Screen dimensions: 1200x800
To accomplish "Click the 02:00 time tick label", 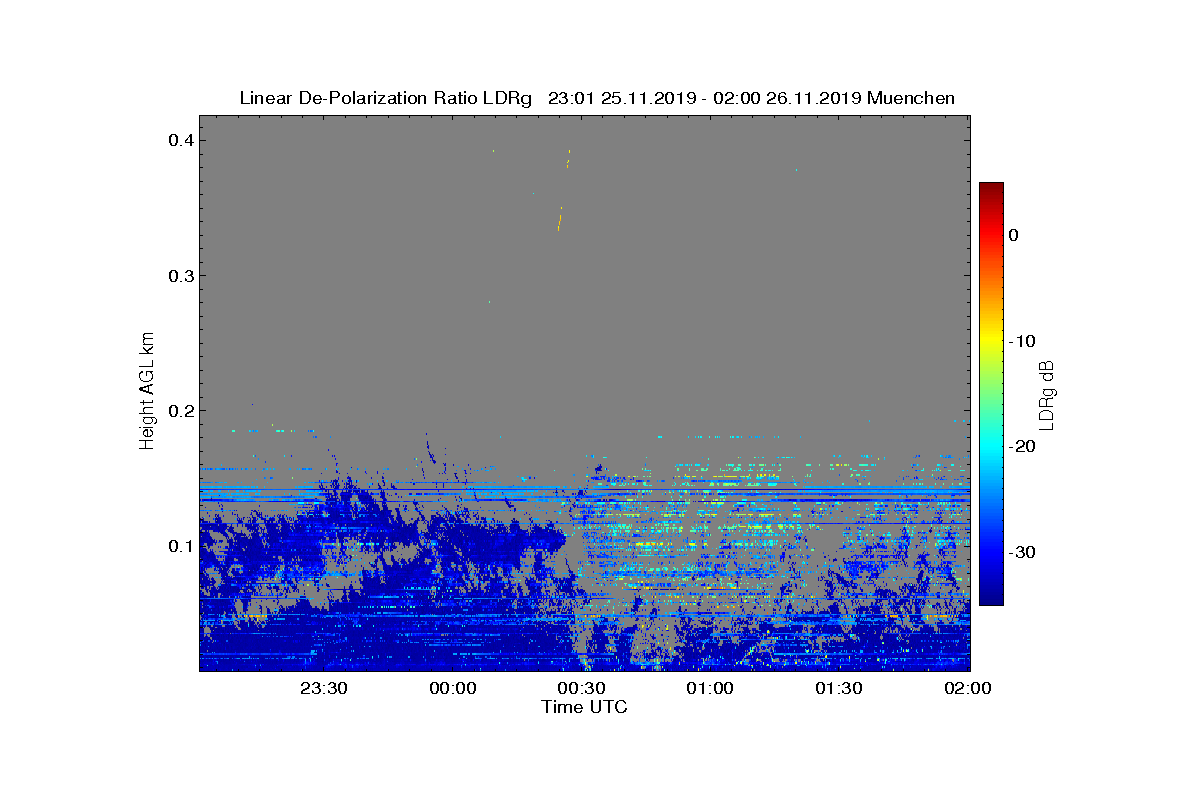I will coord(968,689).
